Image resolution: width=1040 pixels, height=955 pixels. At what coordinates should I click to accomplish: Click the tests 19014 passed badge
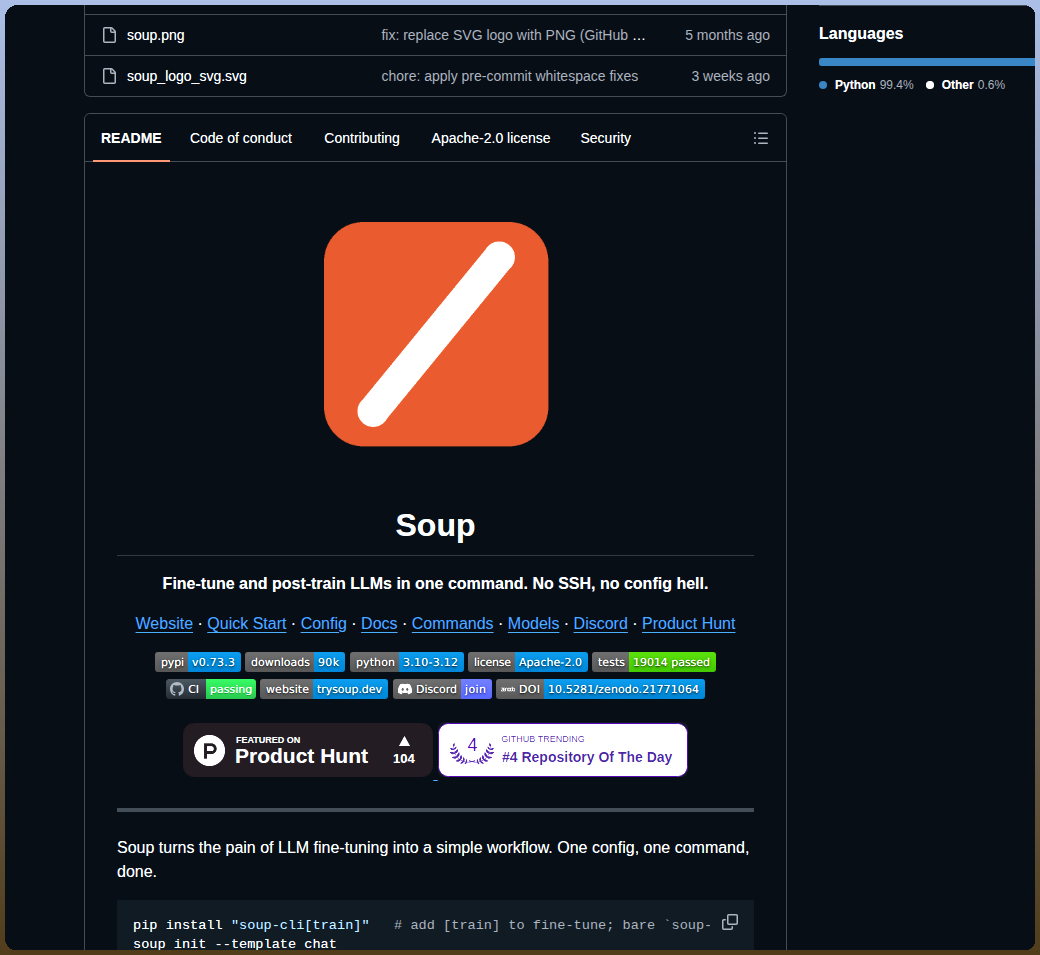(653, 662)
